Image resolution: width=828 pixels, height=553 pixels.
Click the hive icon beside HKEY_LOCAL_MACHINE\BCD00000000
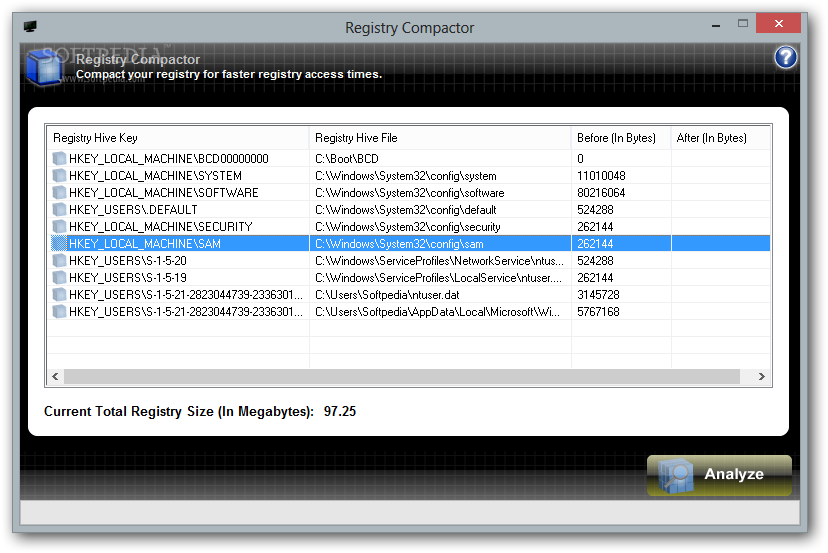coord(59,158)
